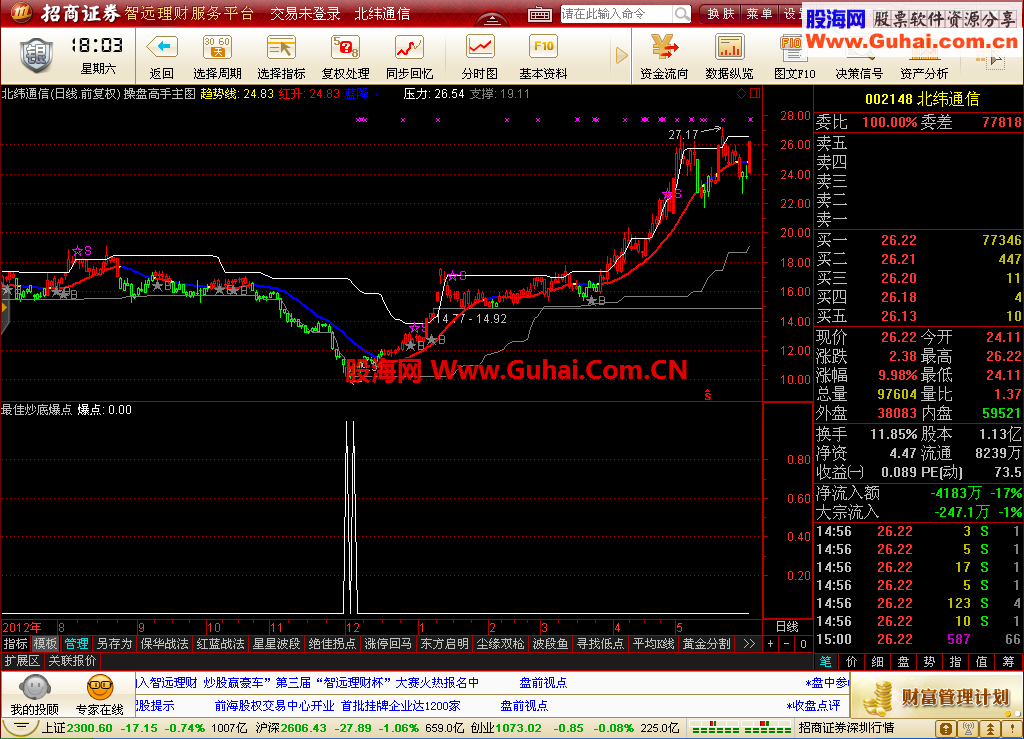Switch to the 东方启明 indicator tab

(445, 644)
